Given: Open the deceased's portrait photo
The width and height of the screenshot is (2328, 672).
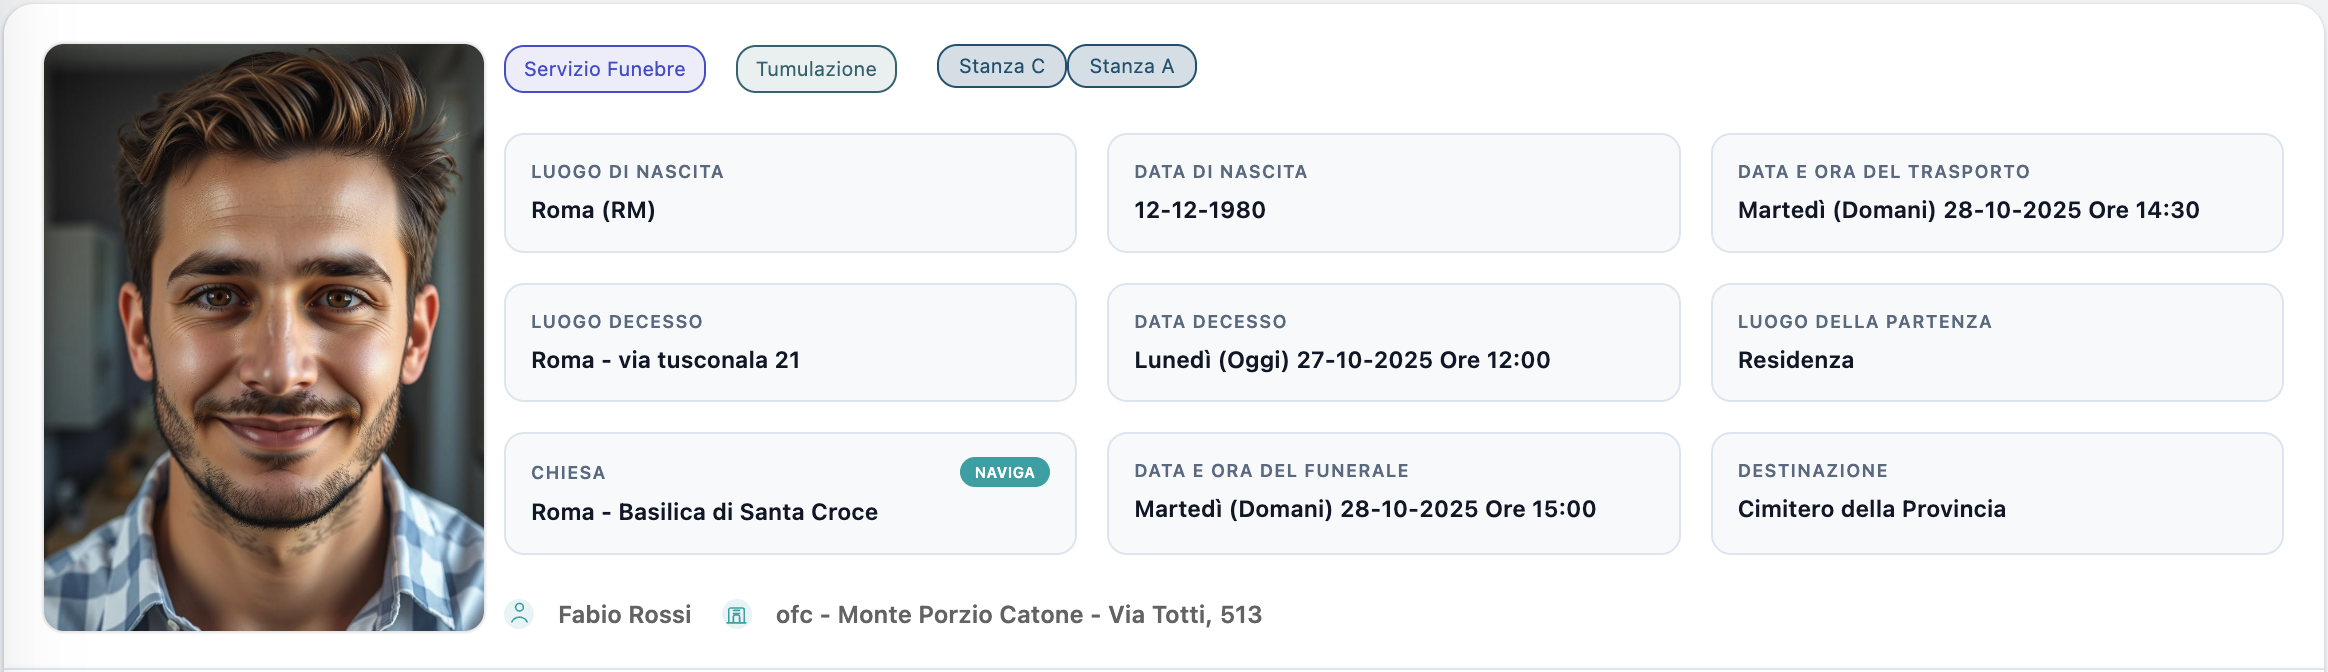Looking at the screenshot, I should [264, 337].
